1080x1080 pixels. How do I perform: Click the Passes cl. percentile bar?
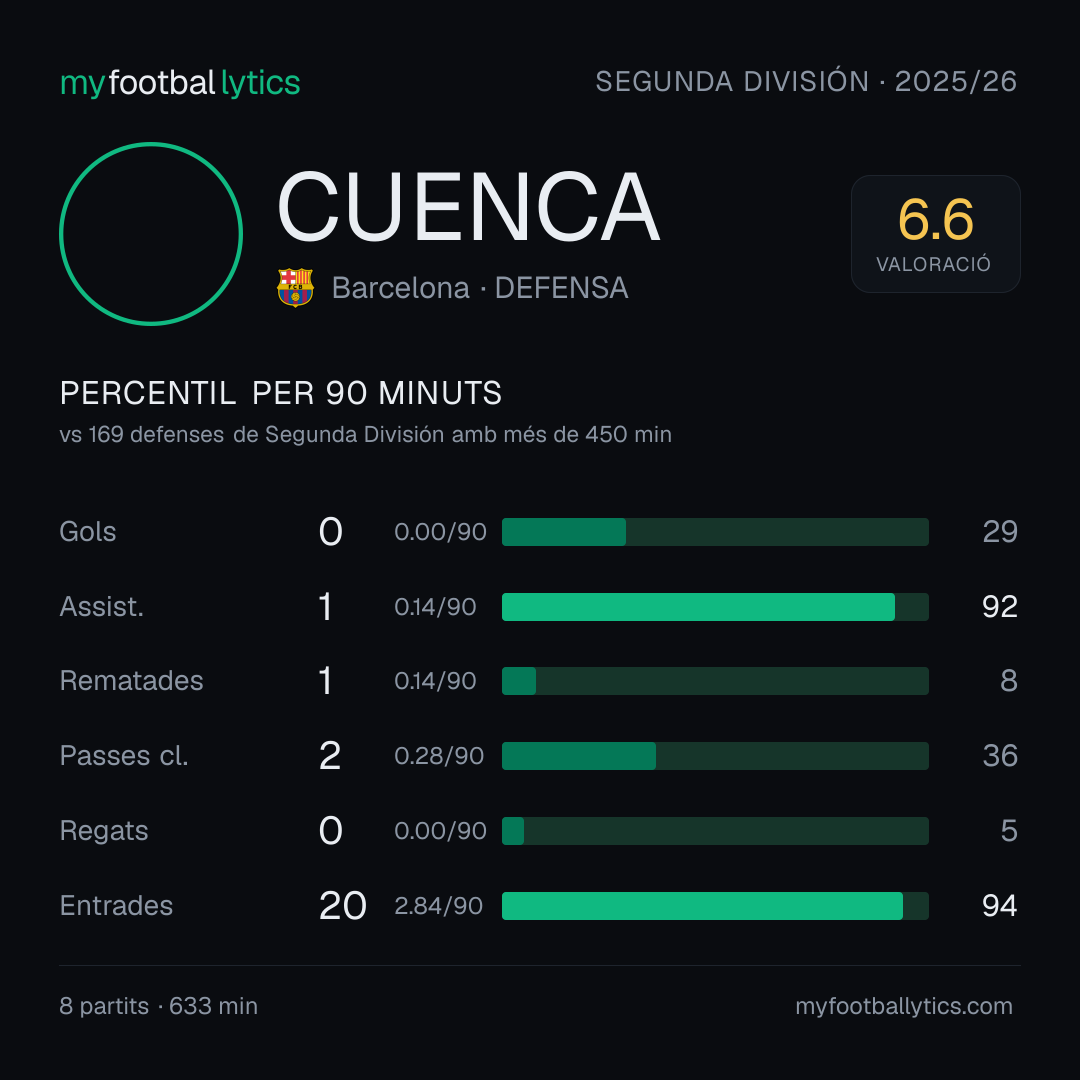715,756
